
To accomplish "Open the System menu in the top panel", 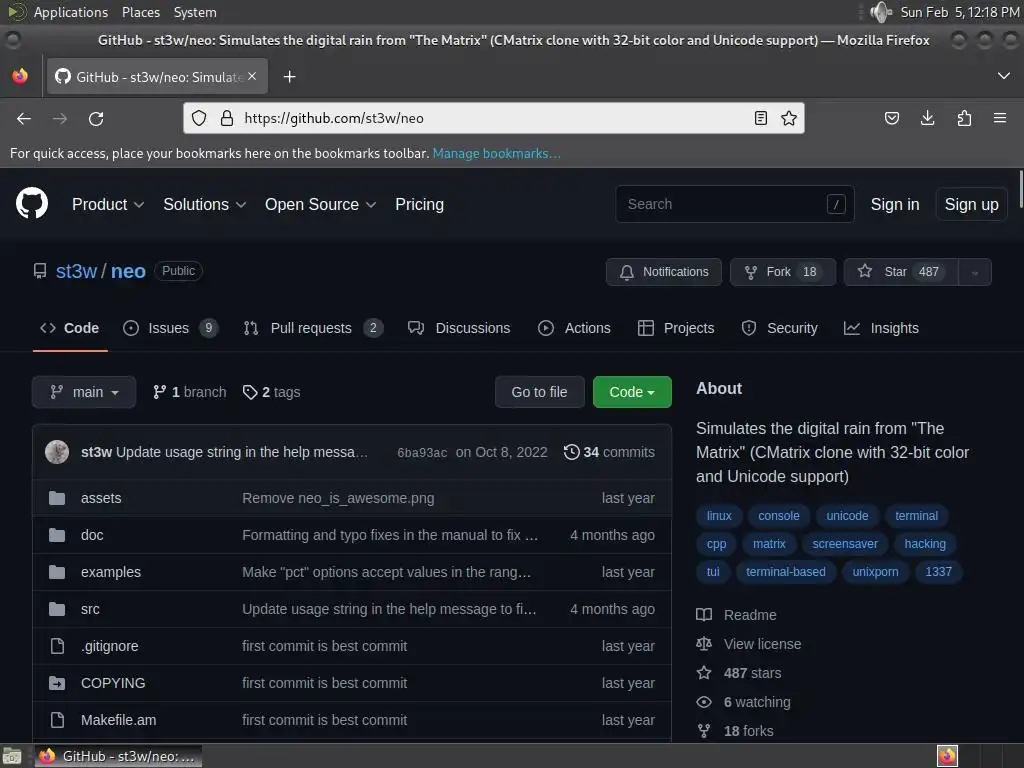I will 195,12.
